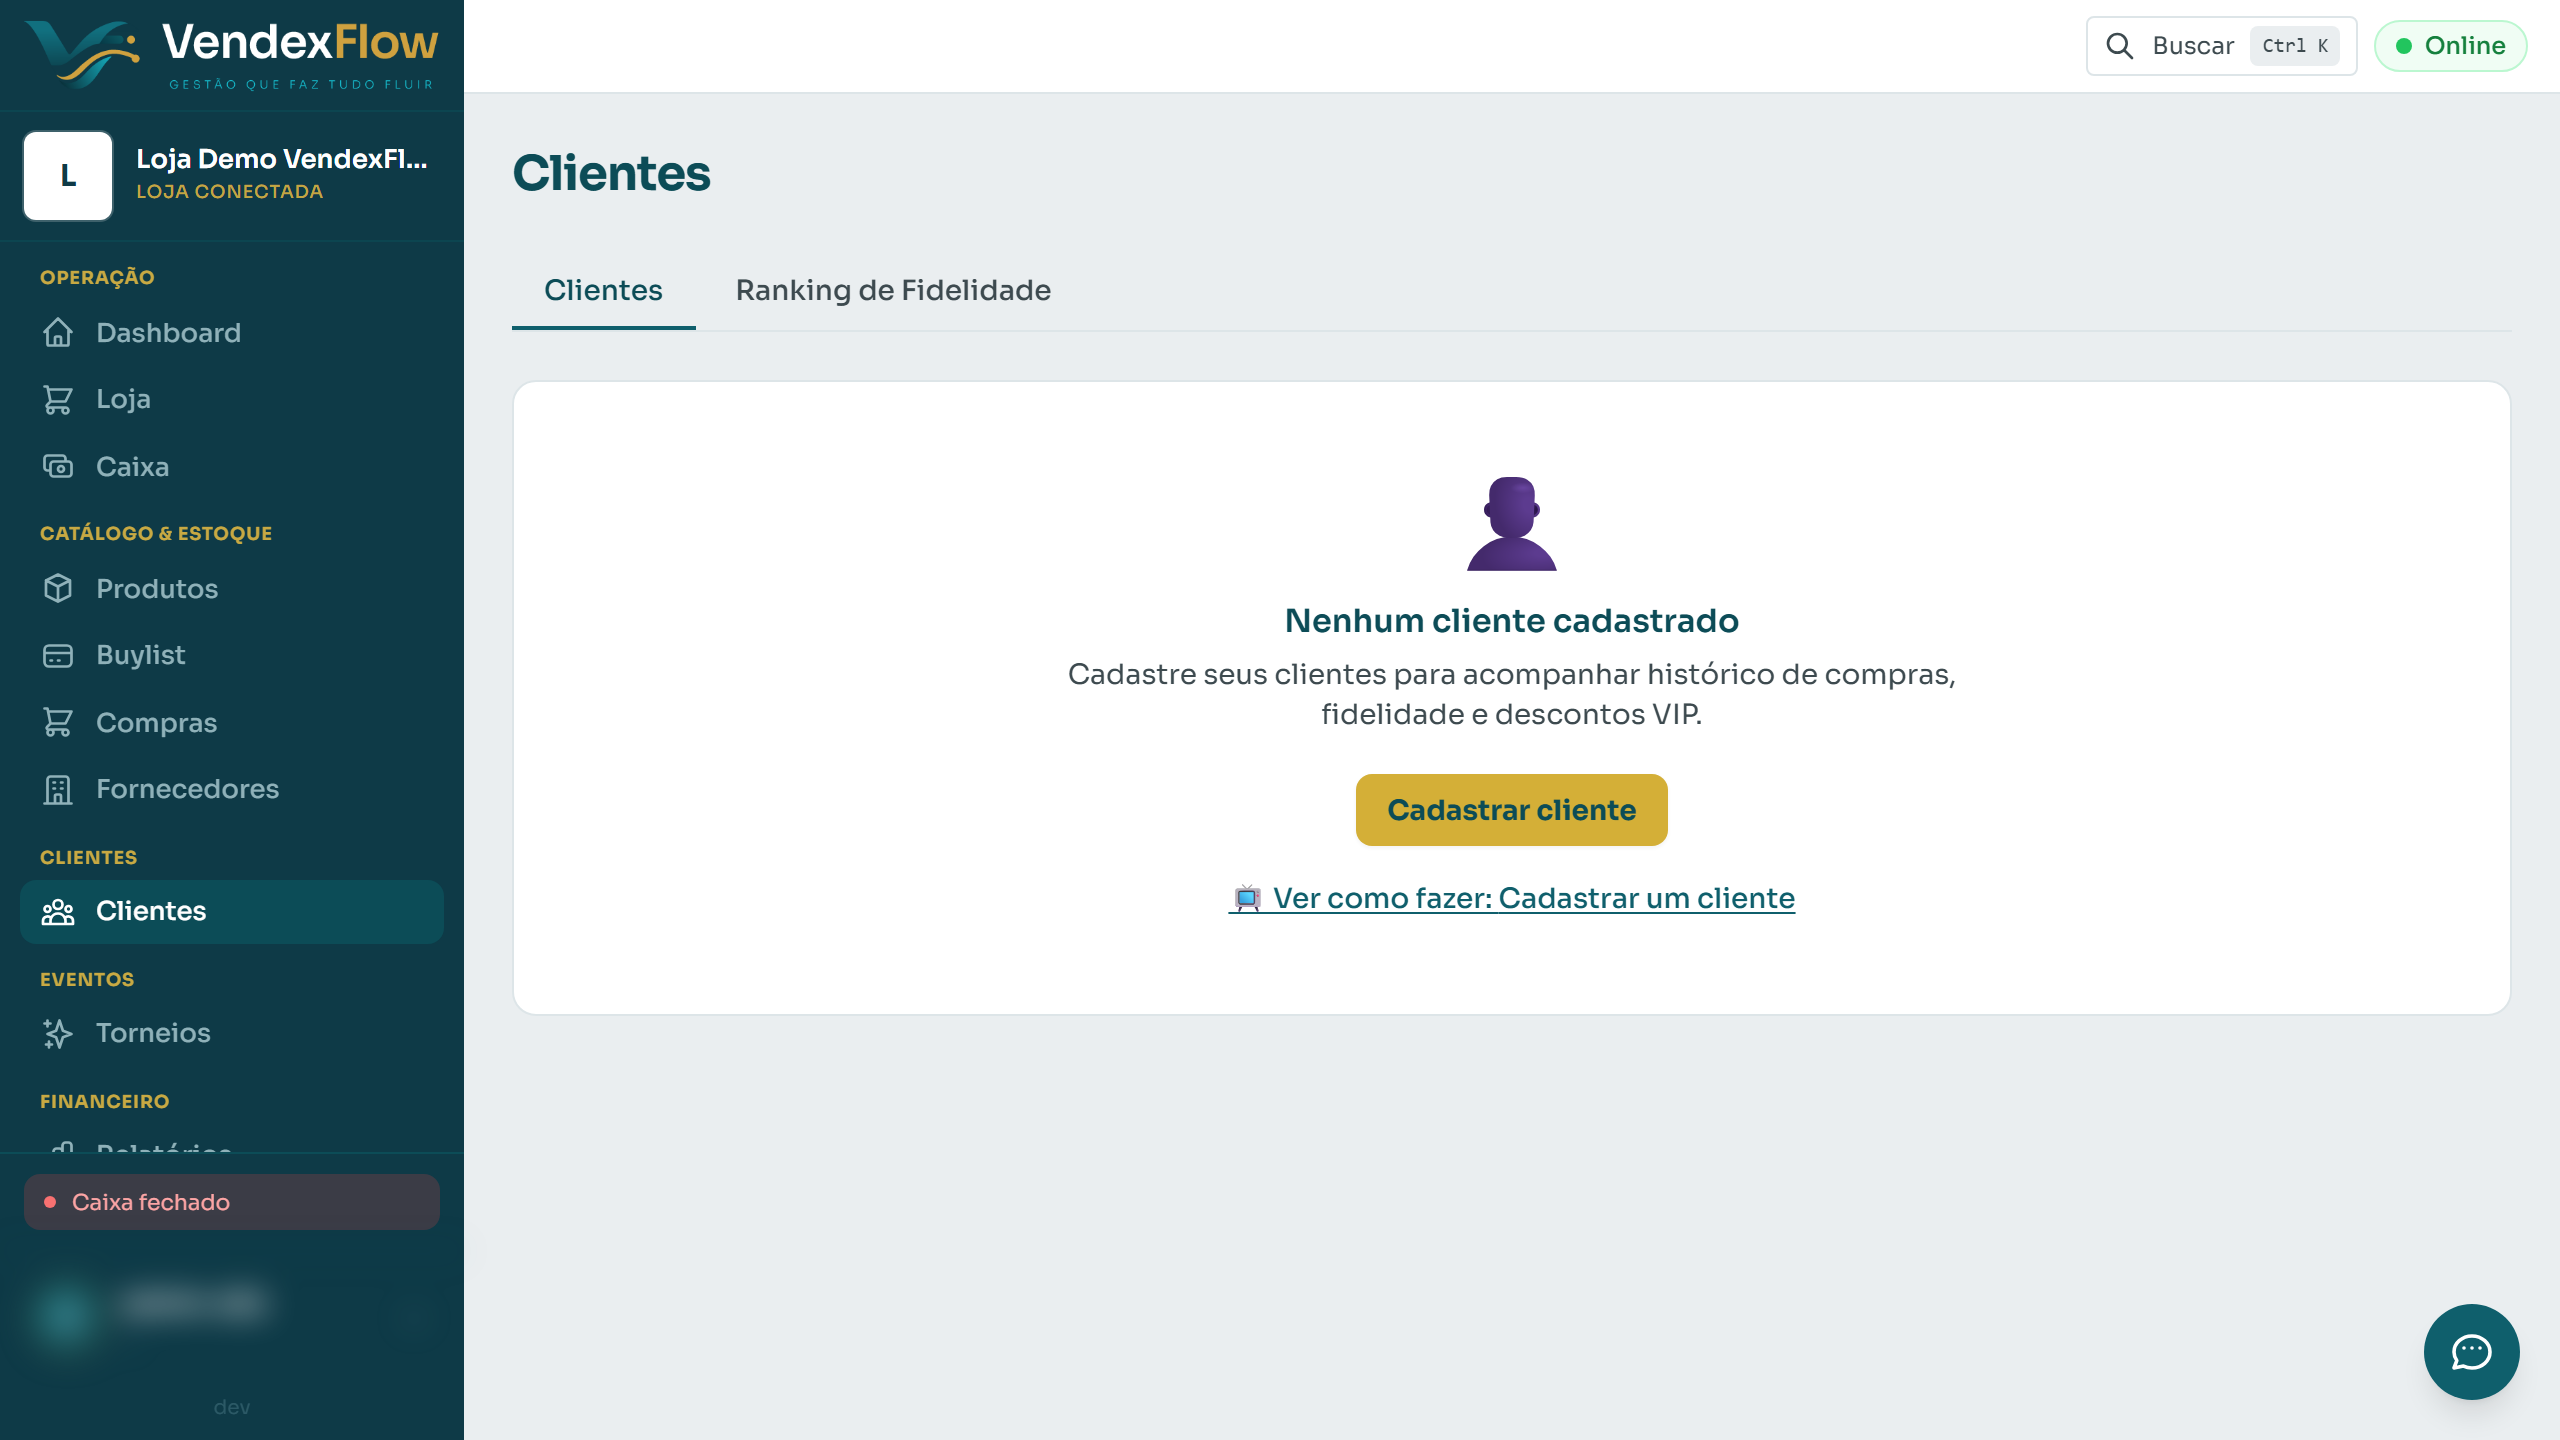Image resolution: width=2560 pixels, height=1440 pixels.
Task: Open Caixa menu item
Action: [x=232, y=467]
